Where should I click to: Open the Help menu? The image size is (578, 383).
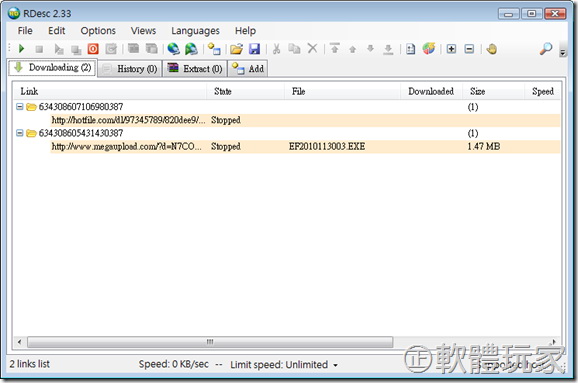pyautogui.click(x=246, y=31)
